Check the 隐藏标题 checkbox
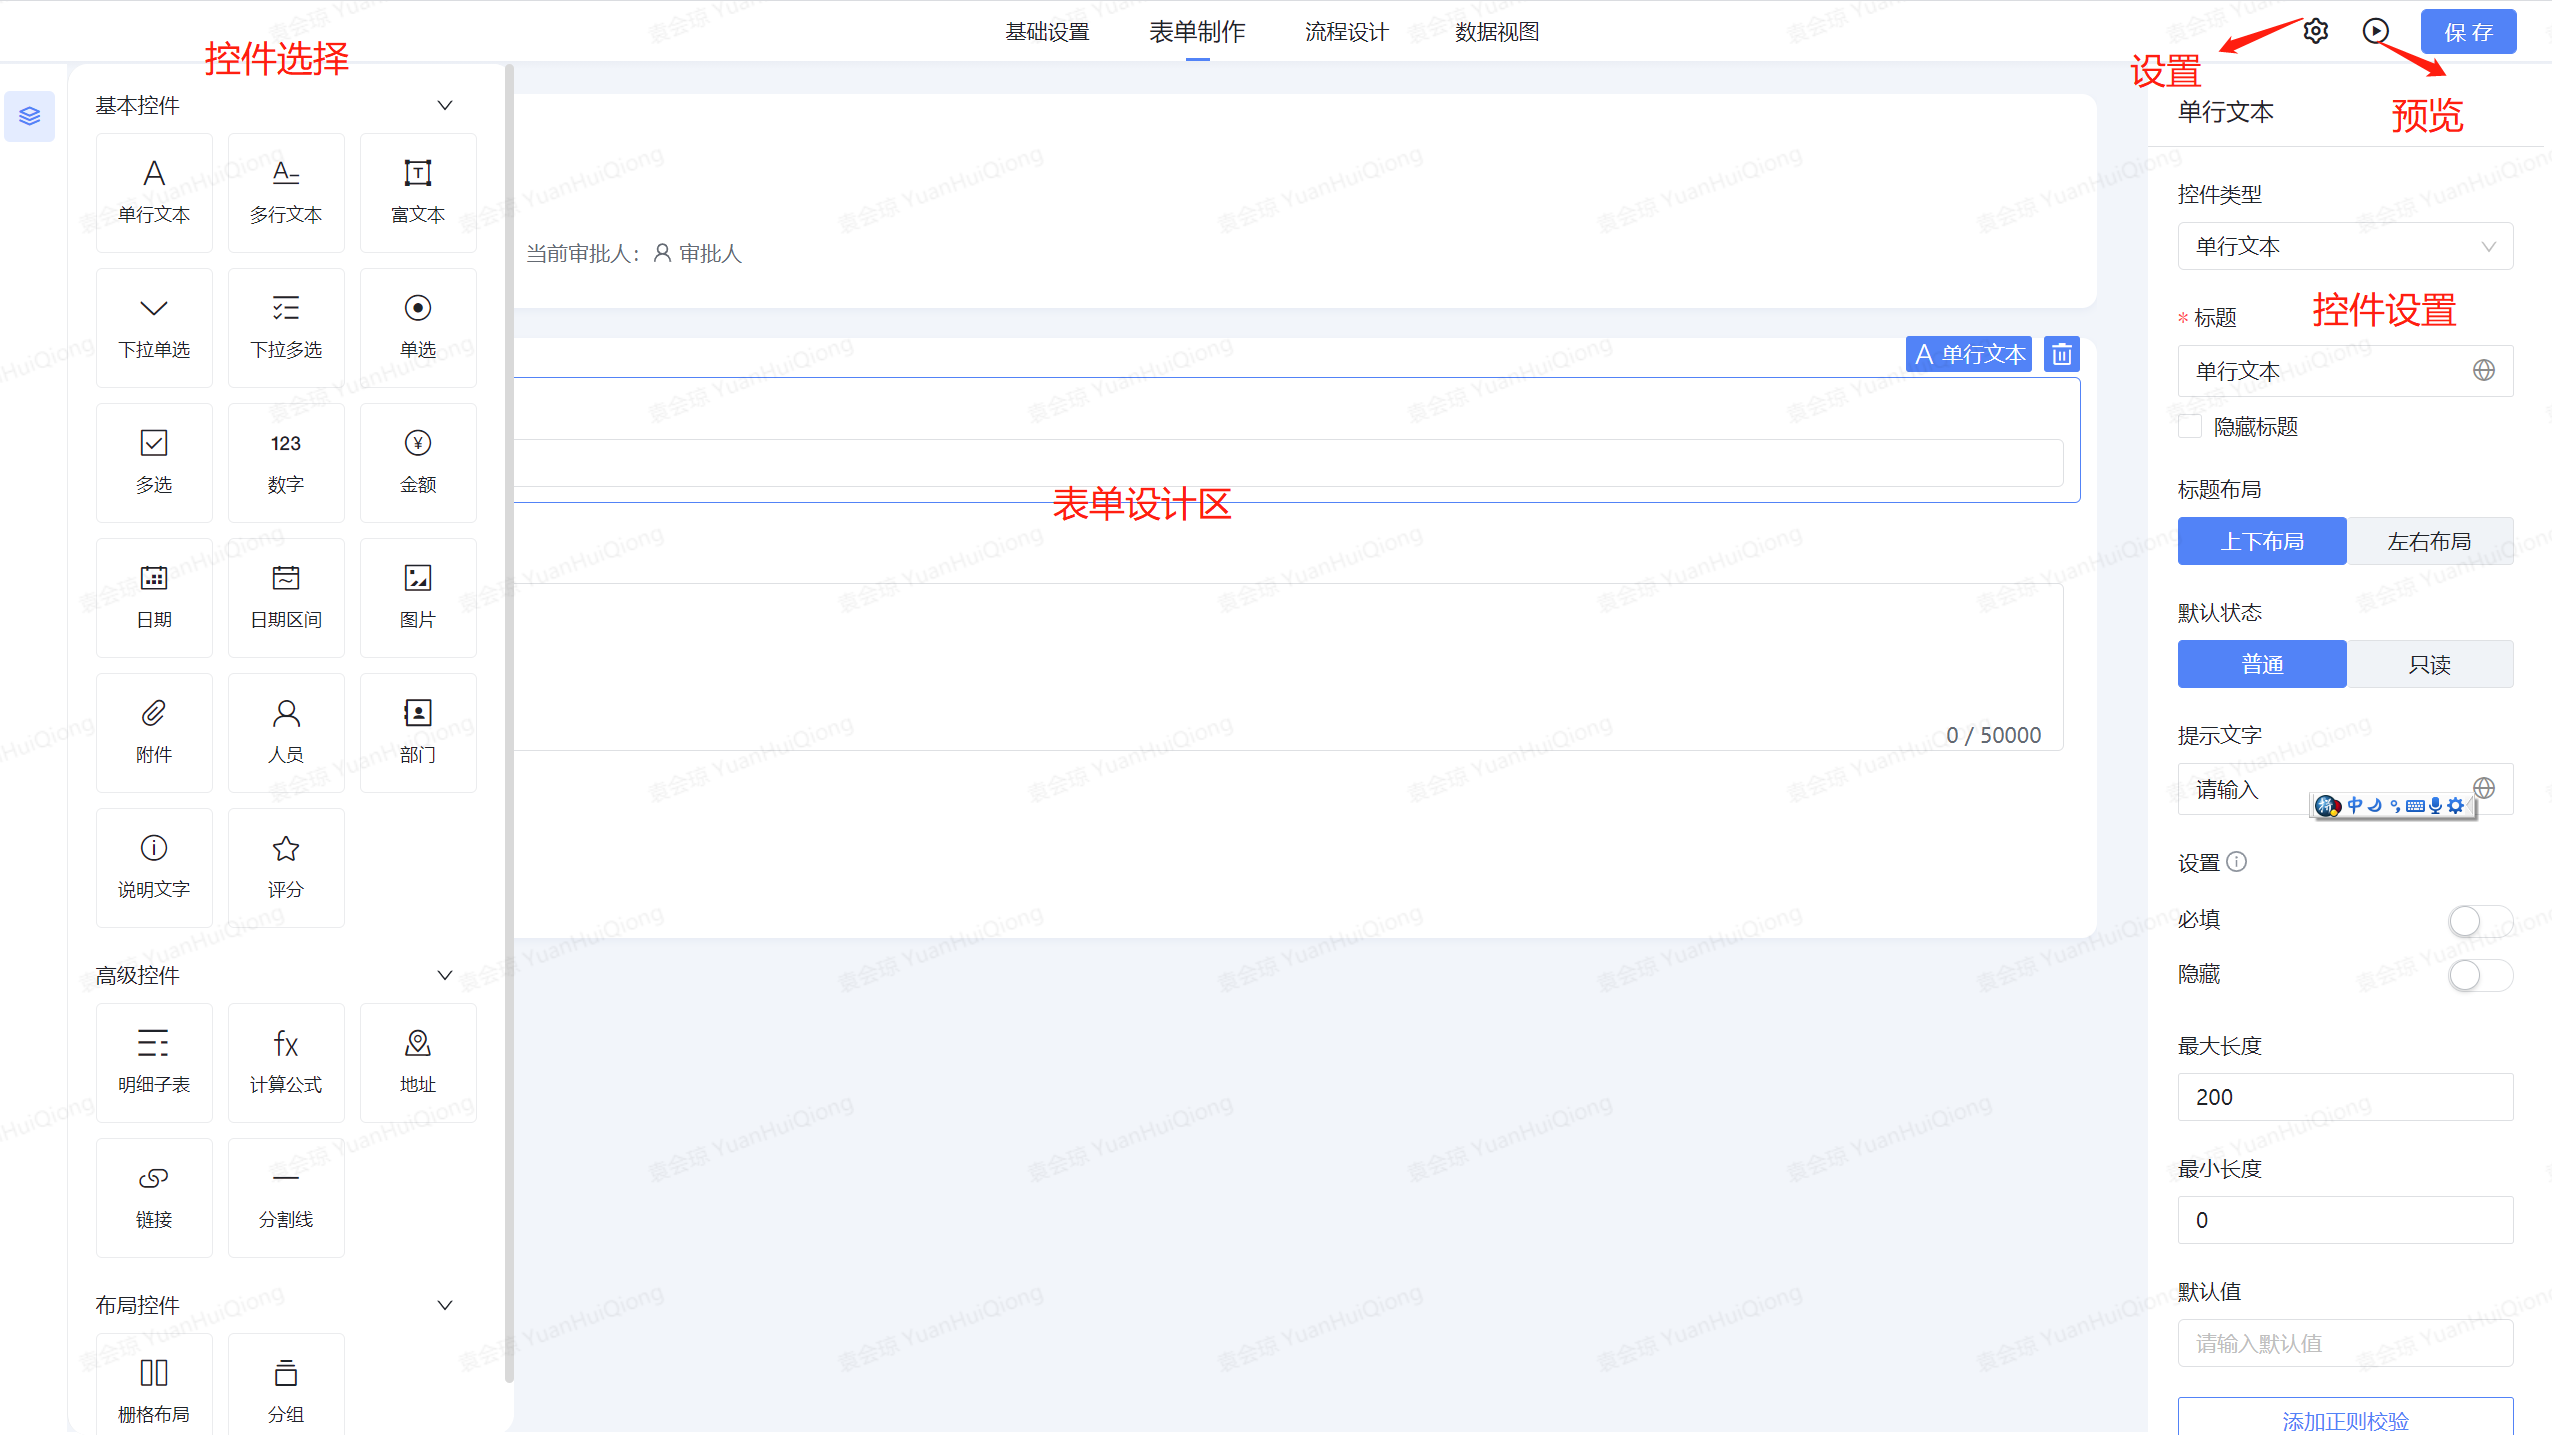2552x1435 pixels. tap(2190, 427)
